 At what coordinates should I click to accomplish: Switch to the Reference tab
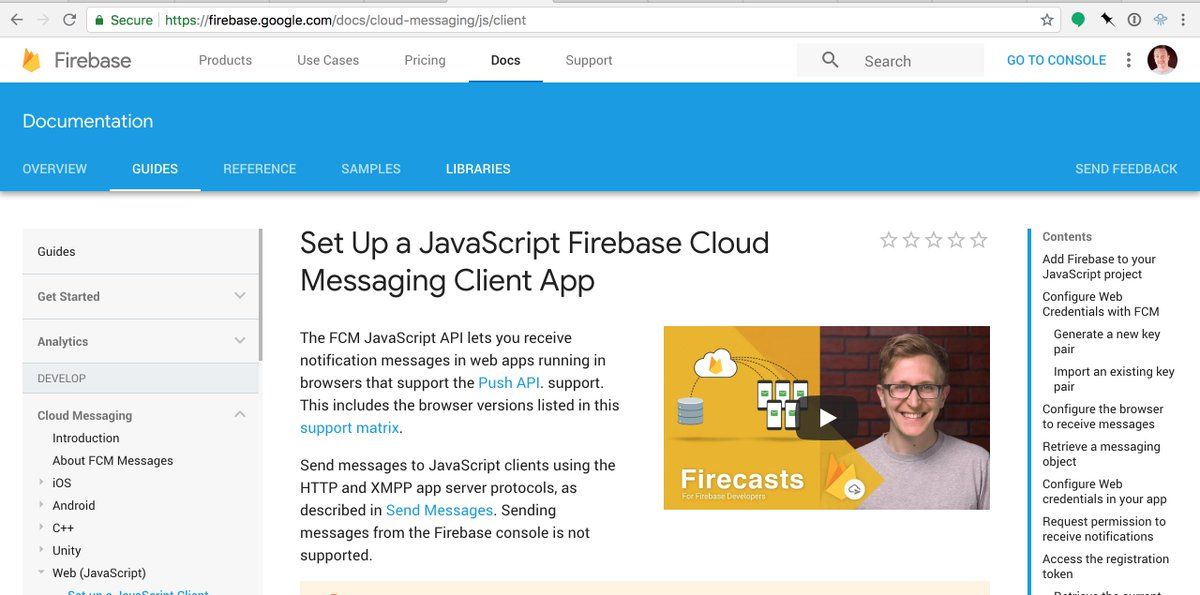click(x=260, y=169)
